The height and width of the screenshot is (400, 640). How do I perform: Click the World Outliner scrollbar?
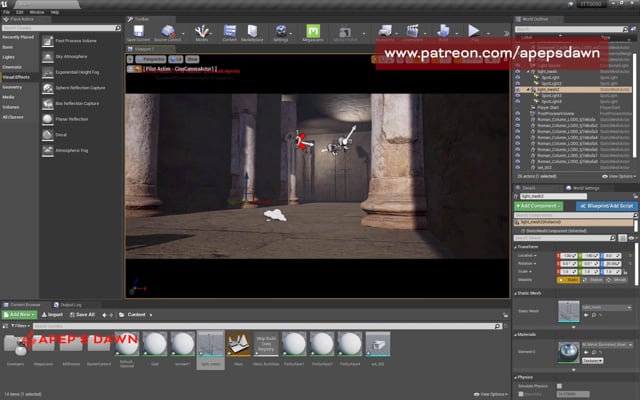634,105
